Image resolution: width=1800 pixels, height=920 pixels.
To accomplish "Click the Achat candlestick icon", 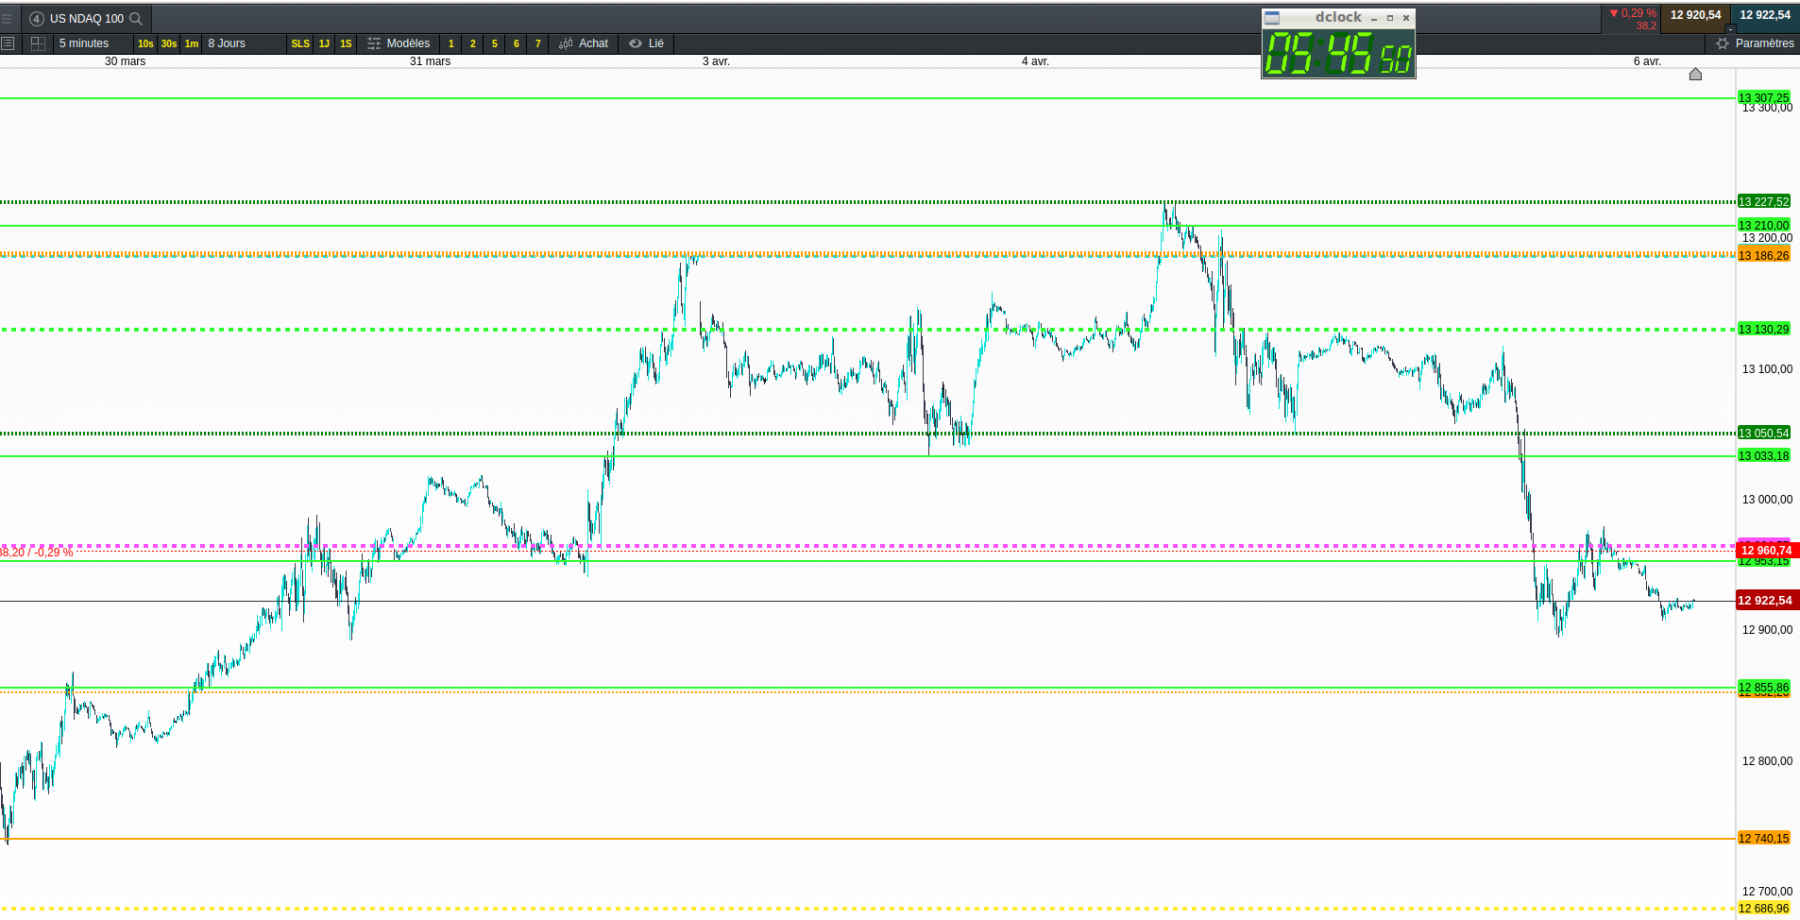I will pyautogui.click(x=566, y=43).
